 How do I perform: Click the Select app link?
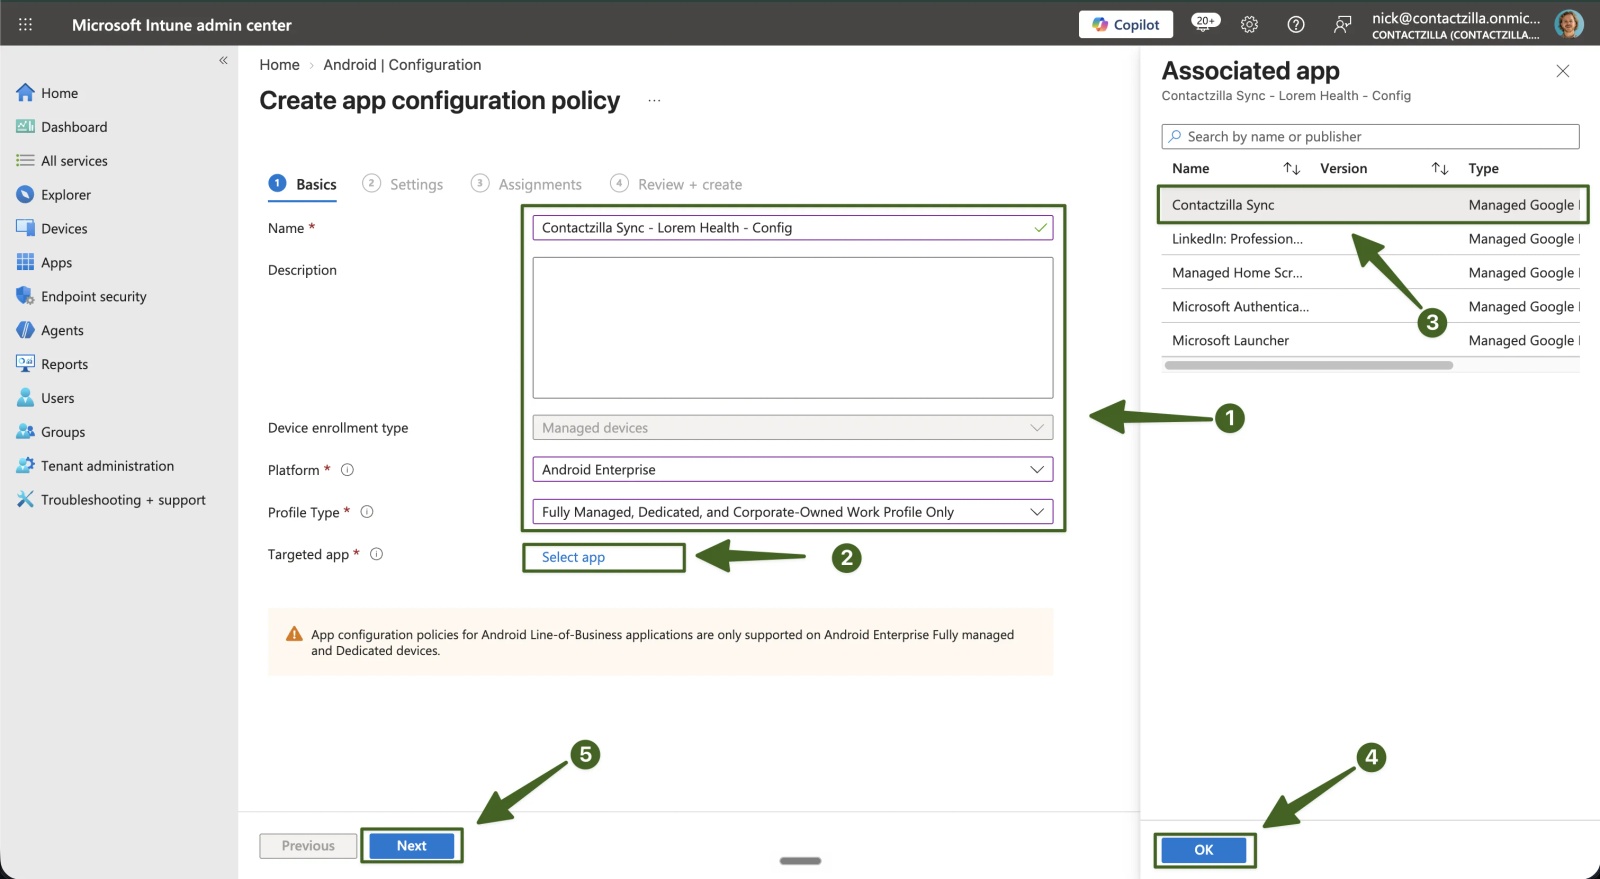click(x=573, y=557)
